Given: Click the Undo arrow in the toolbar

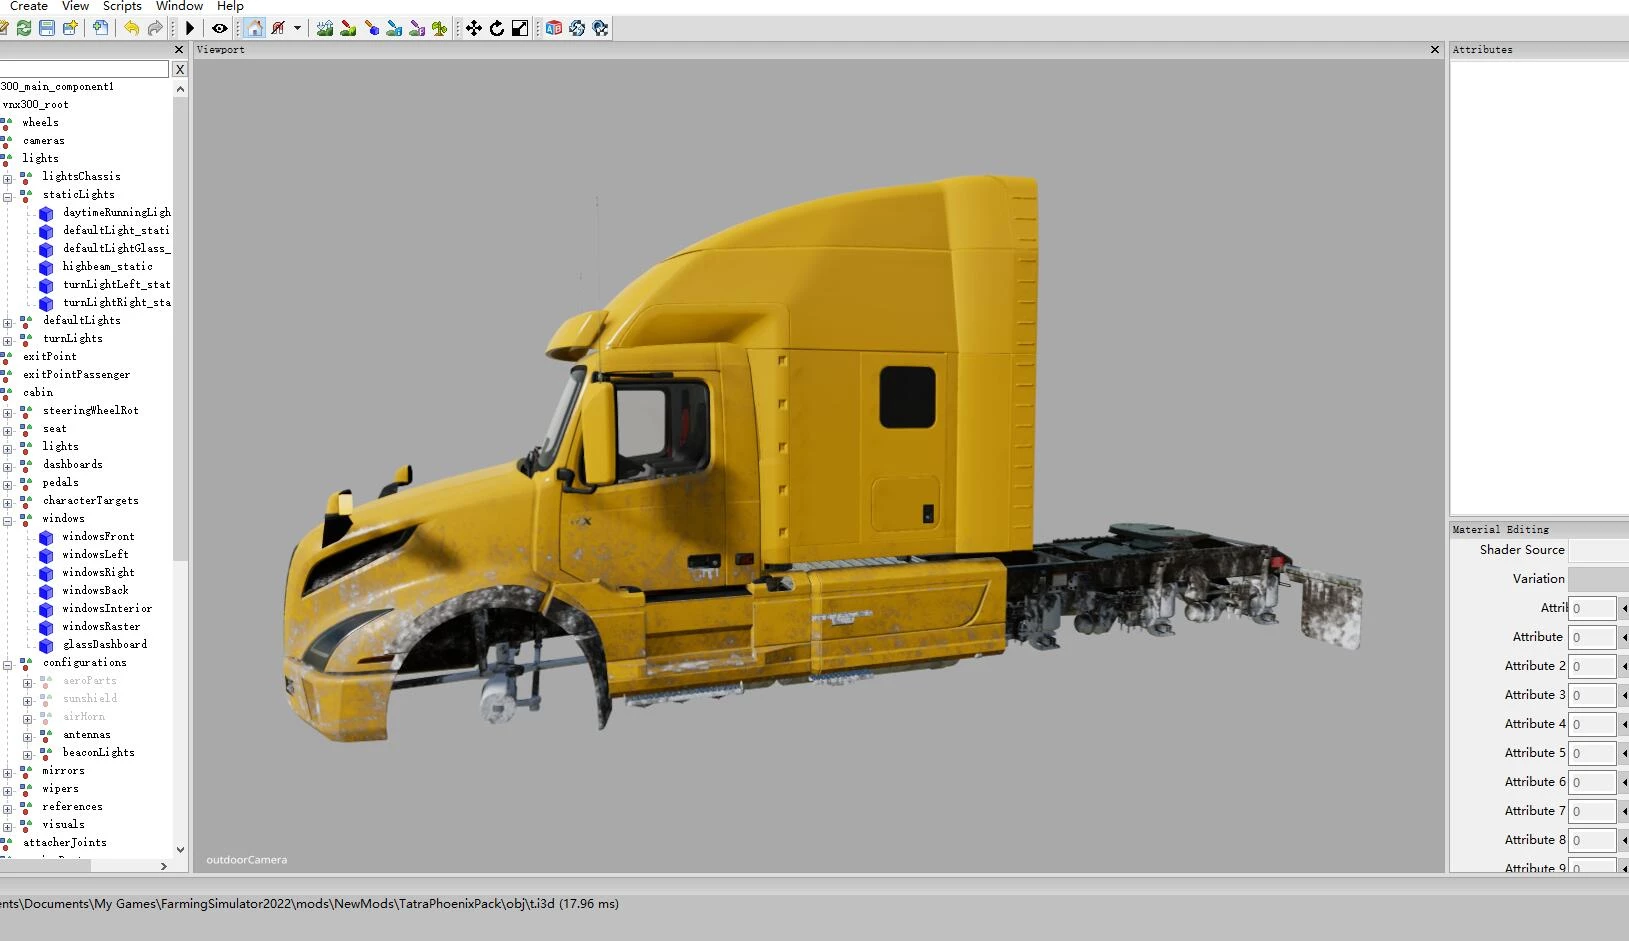Looking at the screenshot, I should tap(131, 28).
